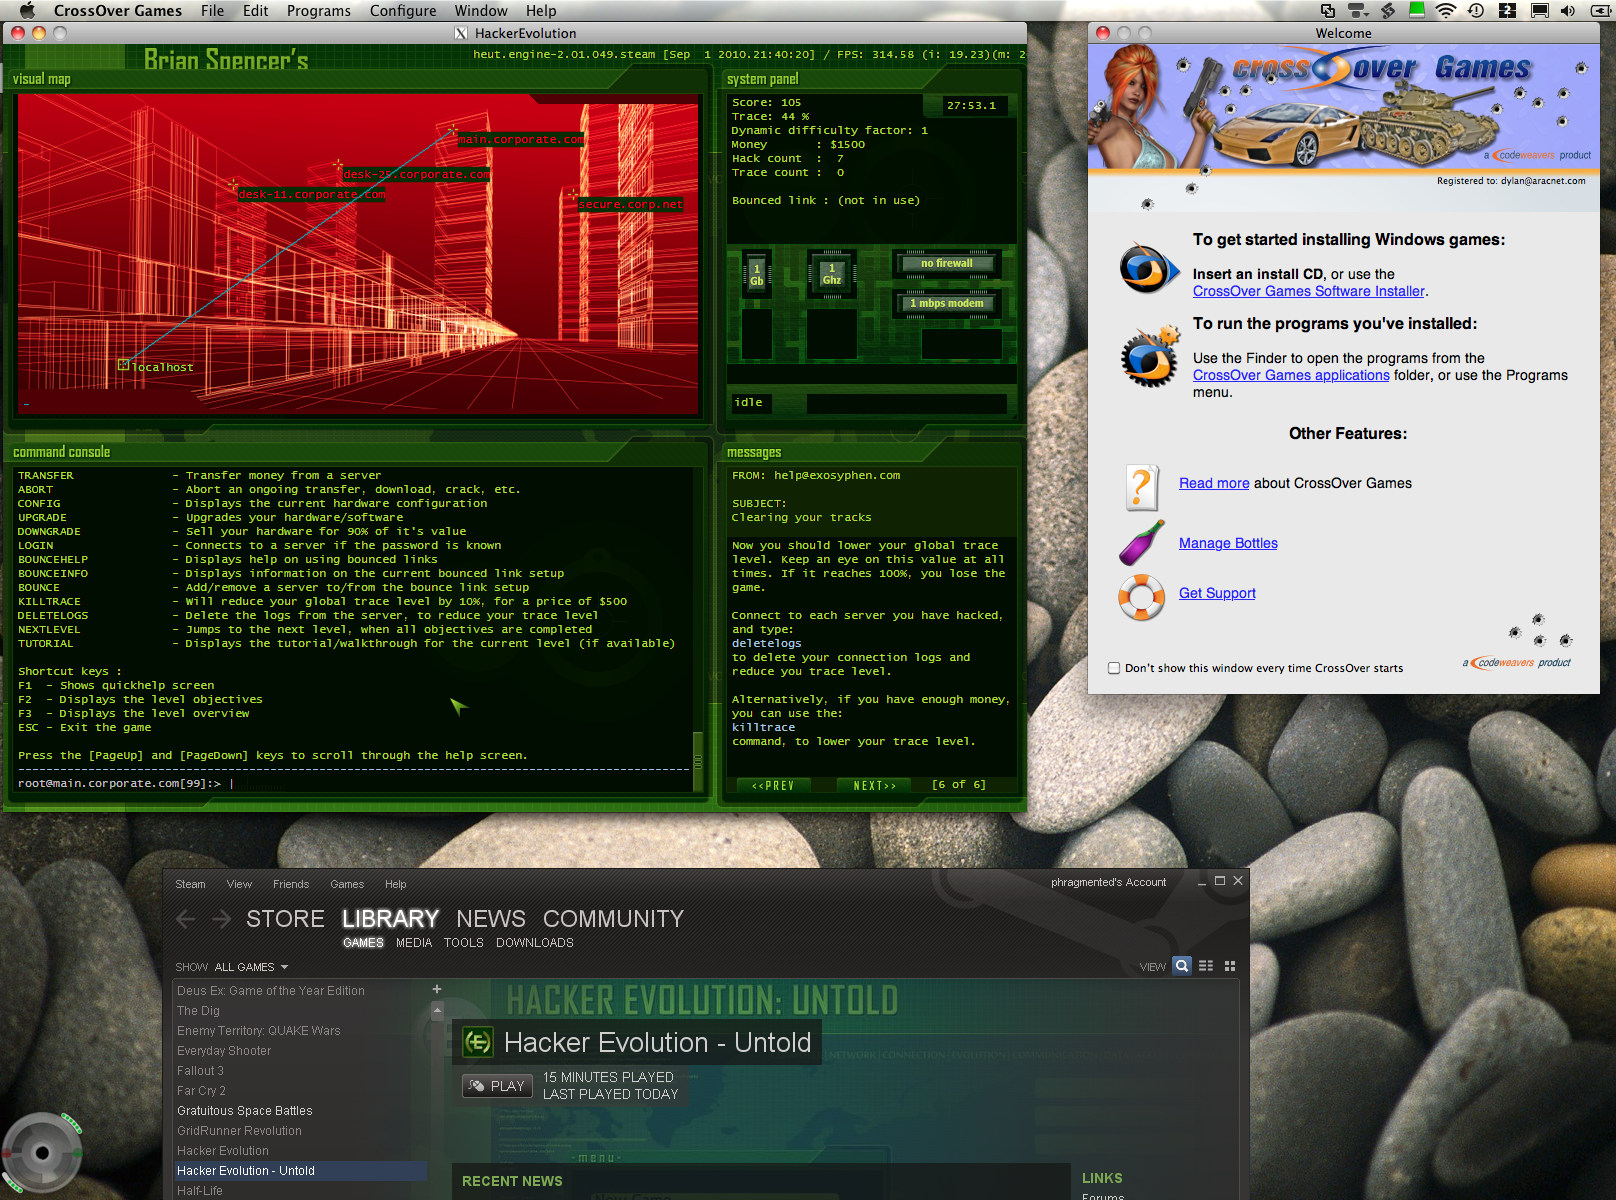Click the purple bottle icon
The height and width of the screenshot is (1200, 1616).
(1142, 543)
